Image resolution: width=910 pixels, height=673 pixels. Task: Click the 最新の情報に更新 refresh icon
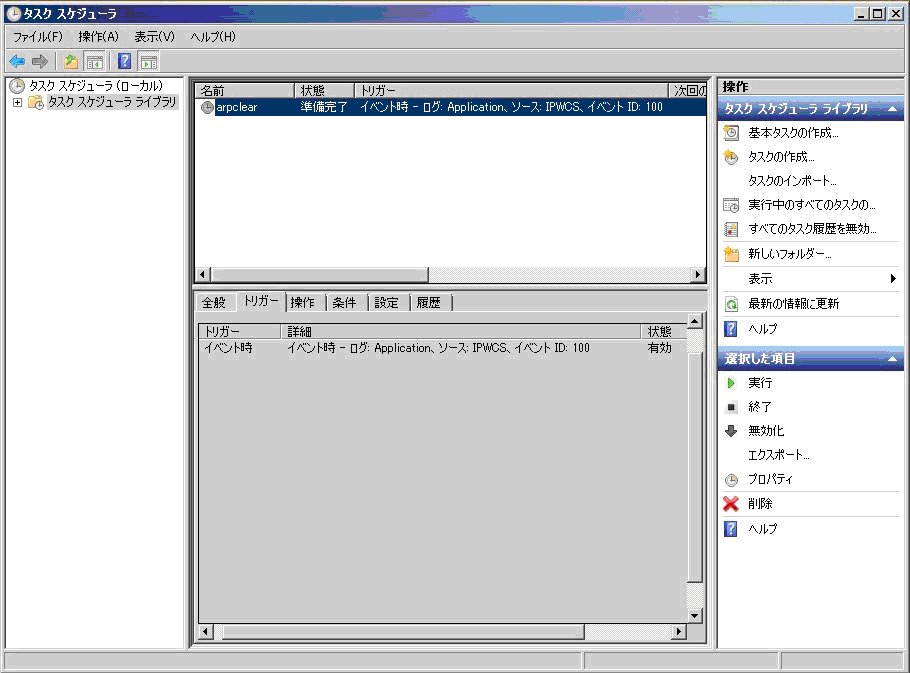(731, 303)
